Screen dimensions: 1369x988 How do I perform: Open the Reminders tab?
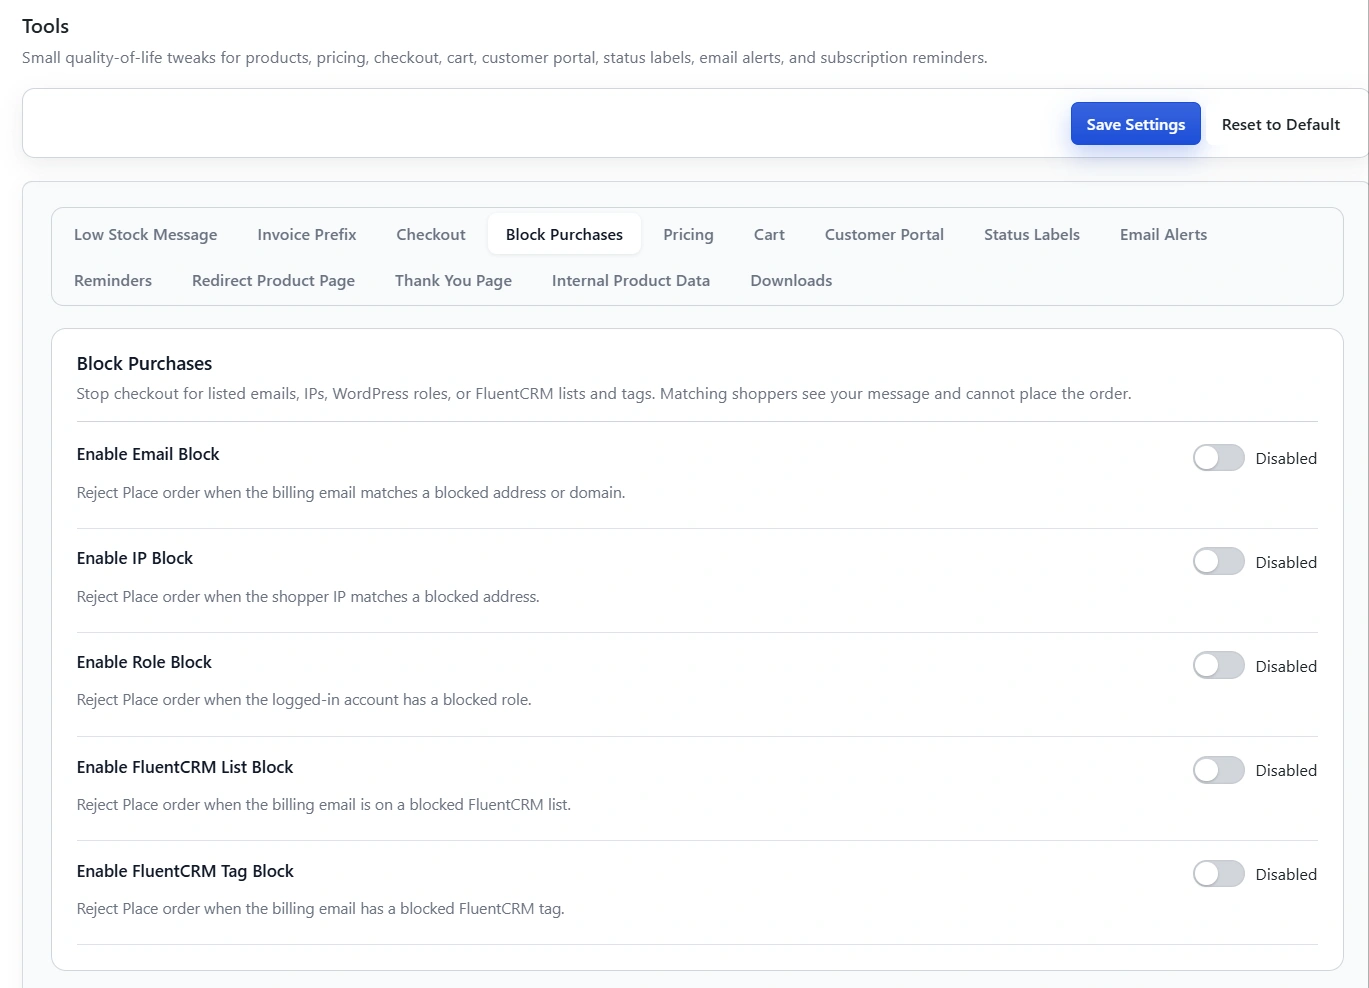coord(113,281)
